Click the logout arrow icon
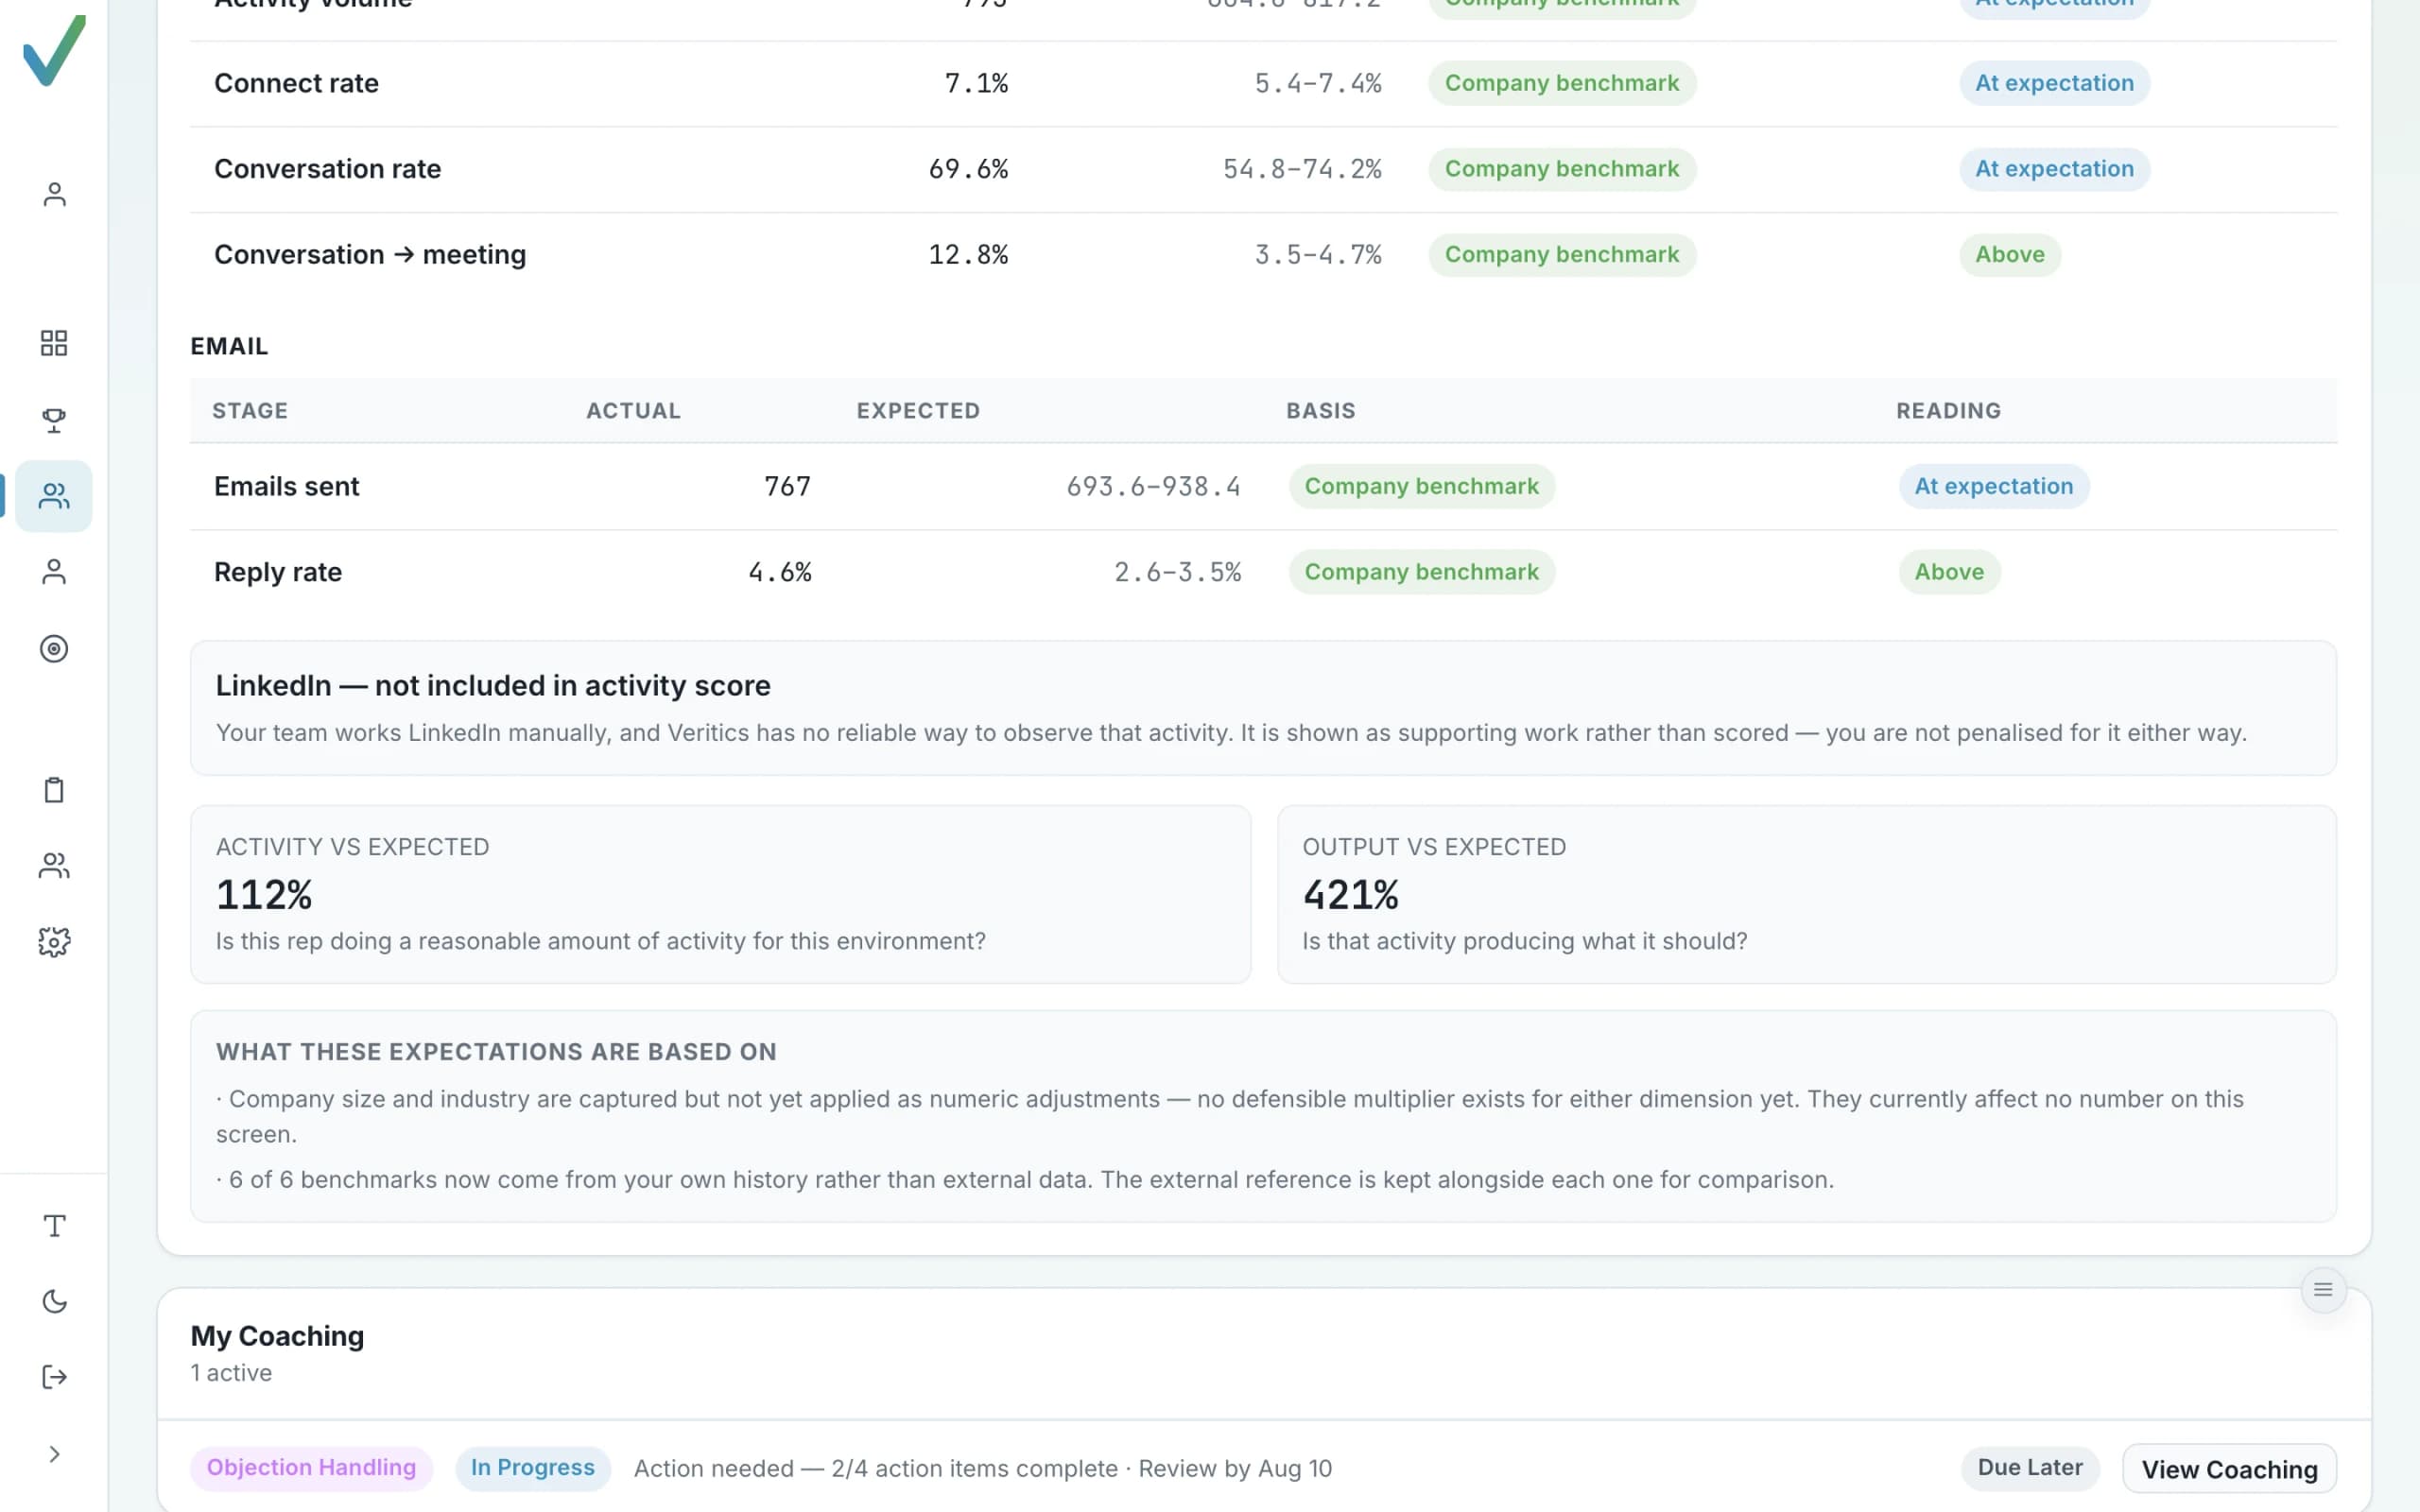The height and width of the screenshot is (1512, 2420). [54, 1377]
